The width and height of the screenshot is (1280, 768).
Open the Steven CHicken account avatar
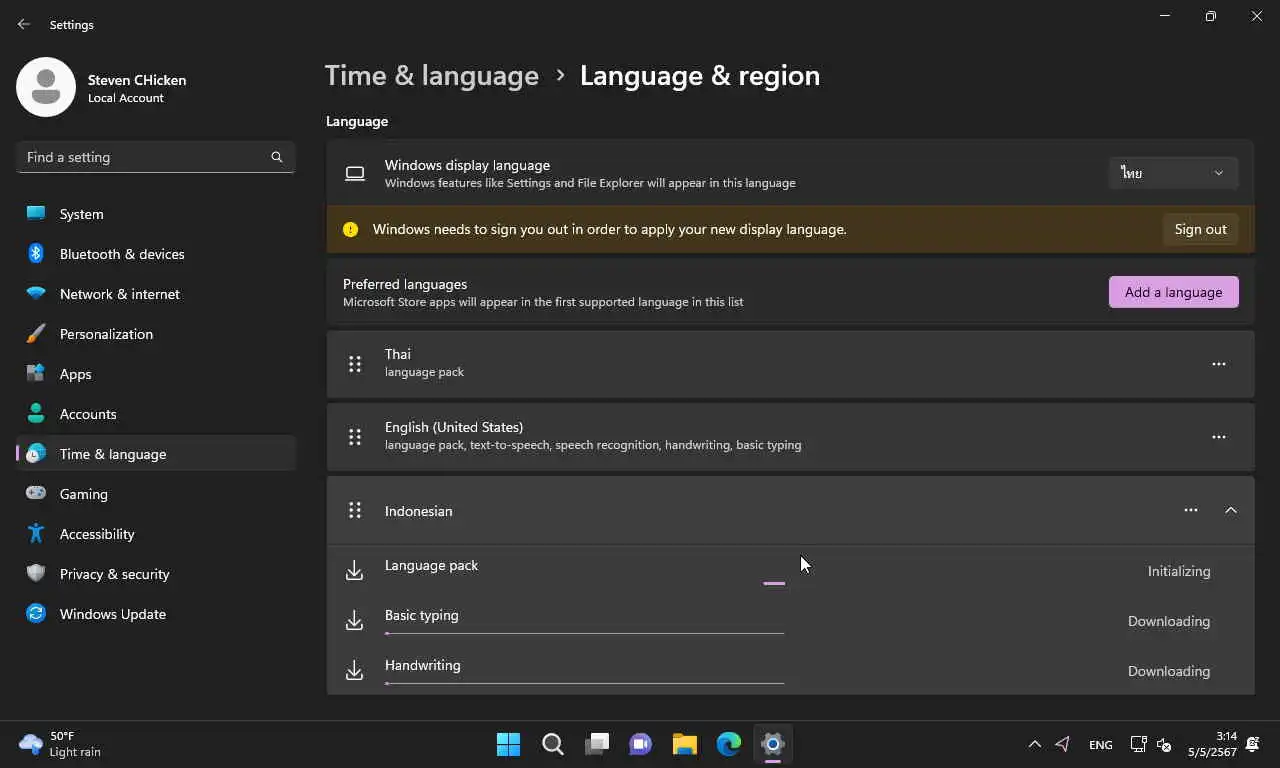click(x=46, y=87)
